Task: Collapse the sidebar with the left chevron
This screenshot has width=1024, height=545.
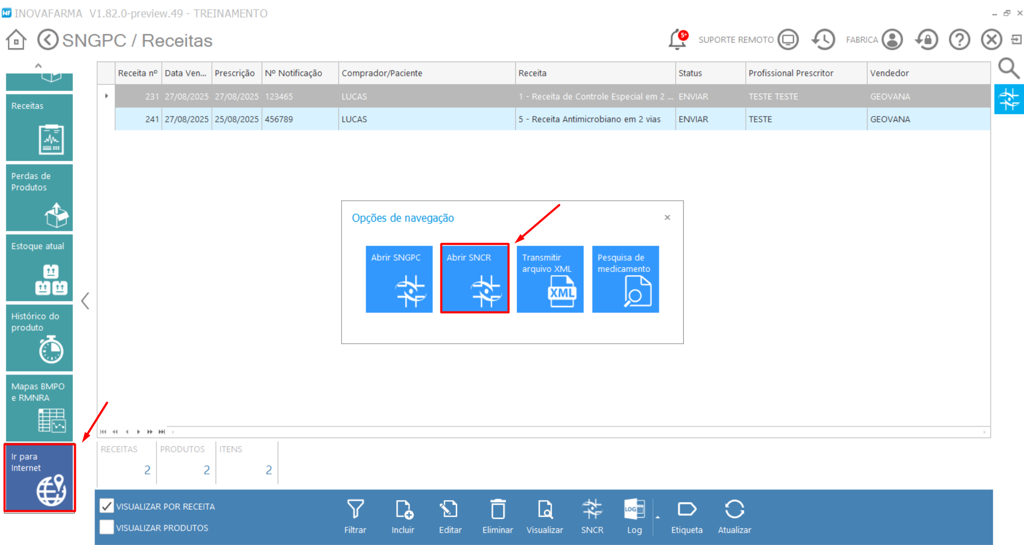Action: point(85,301)
